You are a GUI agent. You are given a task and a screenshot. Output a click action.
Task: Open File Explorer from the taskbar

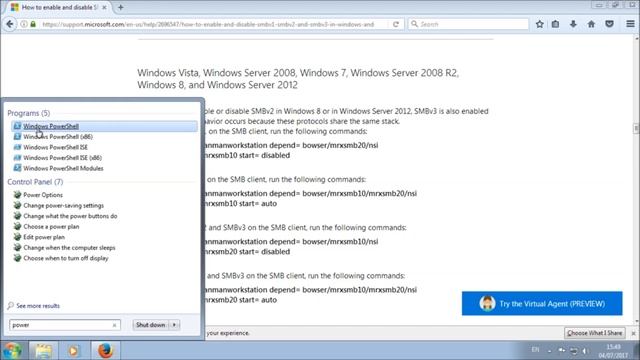click(43, 351)
